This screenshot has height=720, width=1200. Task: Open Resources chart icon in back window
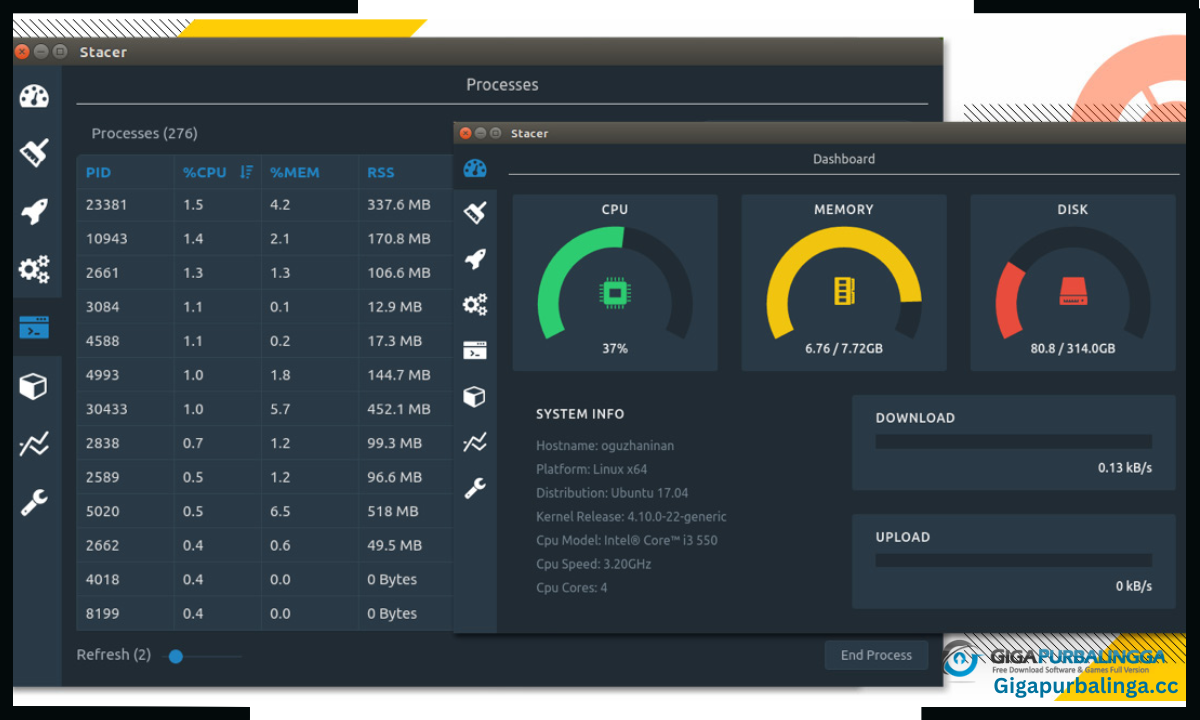(x=34, y=445)
